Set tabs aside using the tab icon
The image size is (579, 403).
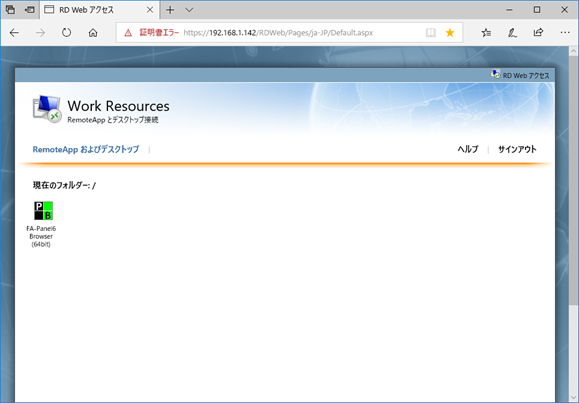coord(30,10)
